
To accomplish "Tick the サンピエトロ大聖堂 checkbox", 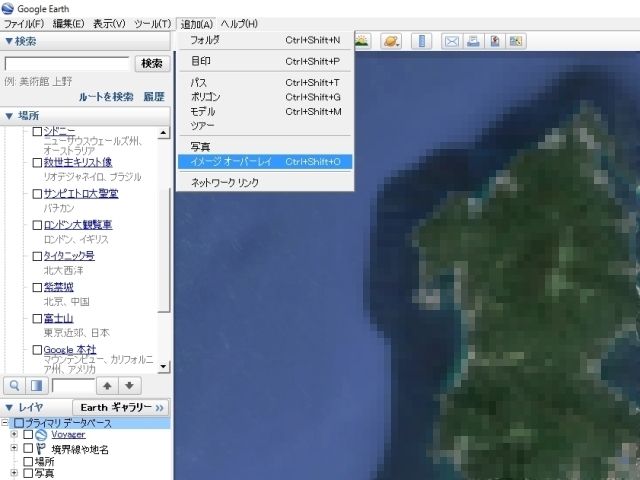I will [x=37, y=193].
